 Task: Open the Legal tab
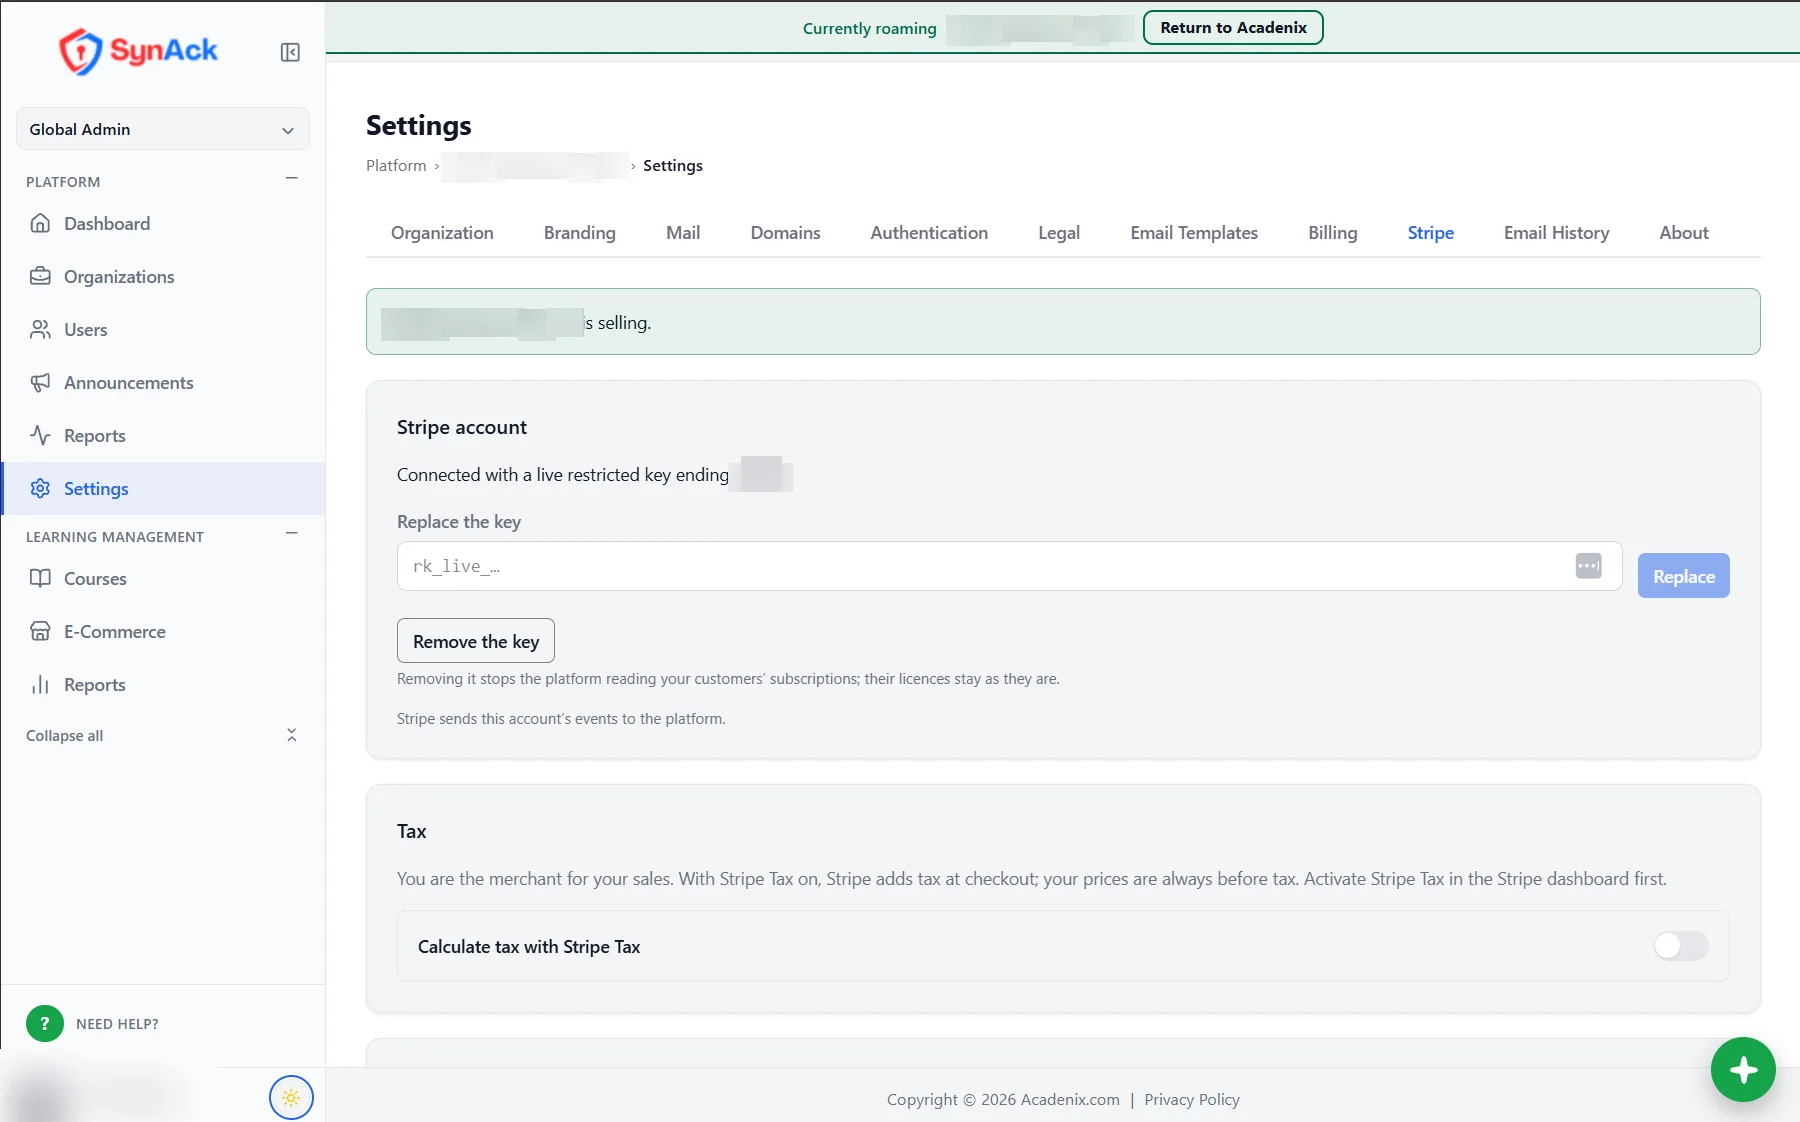coord(1059,232)
